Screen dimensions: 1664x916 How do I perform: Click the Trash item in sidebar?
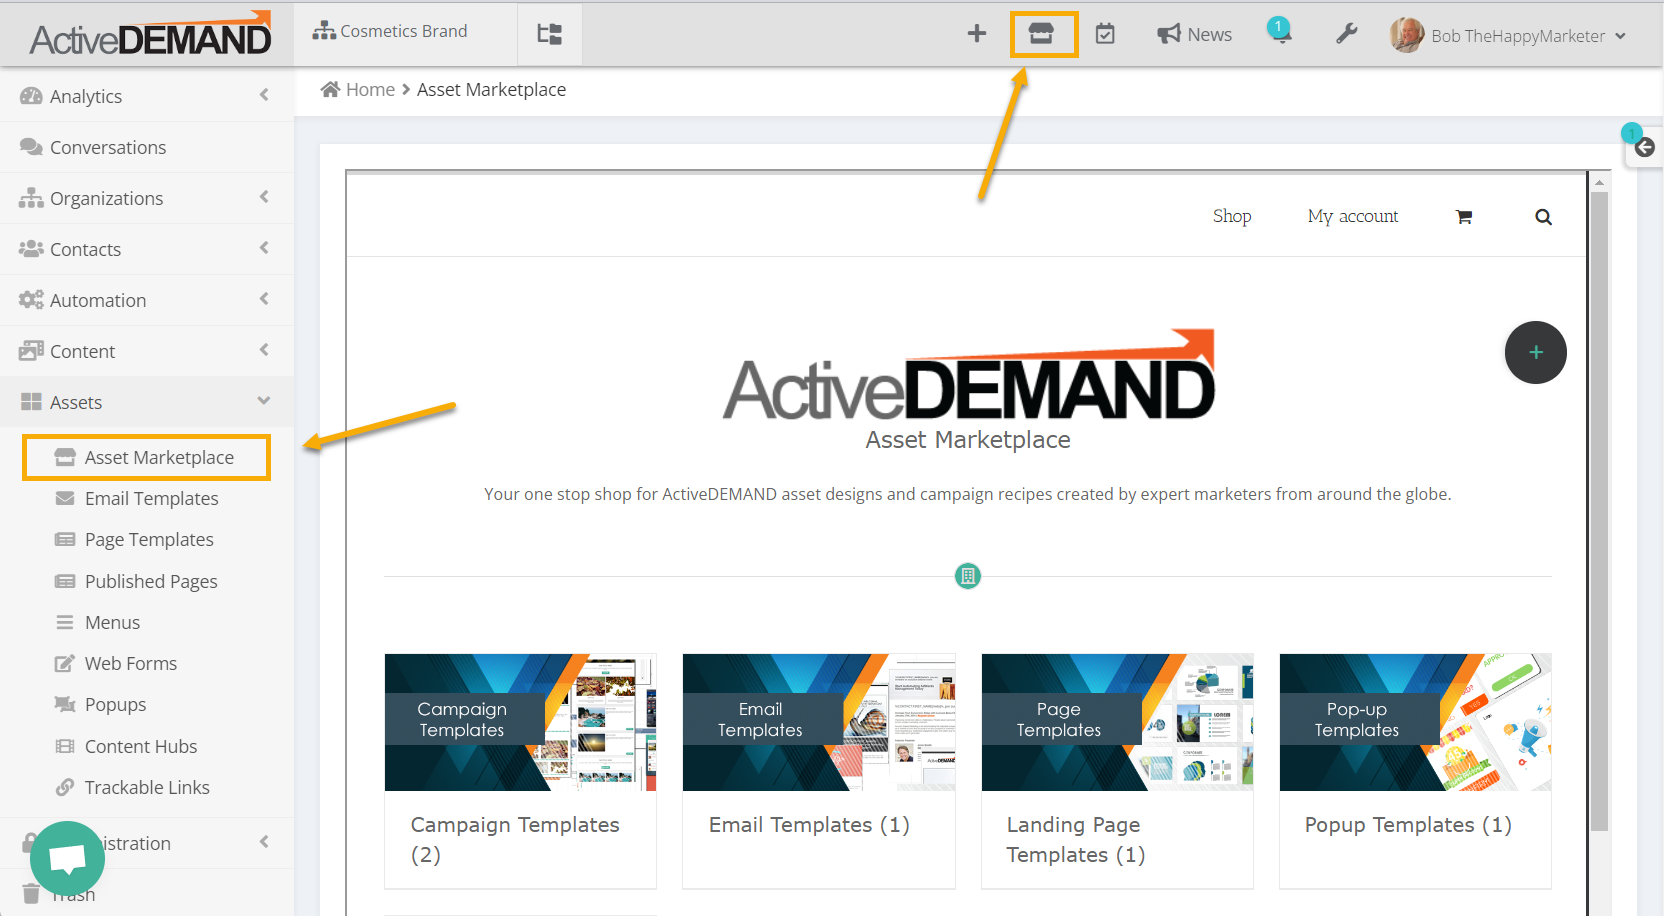(x=60, y=894)
